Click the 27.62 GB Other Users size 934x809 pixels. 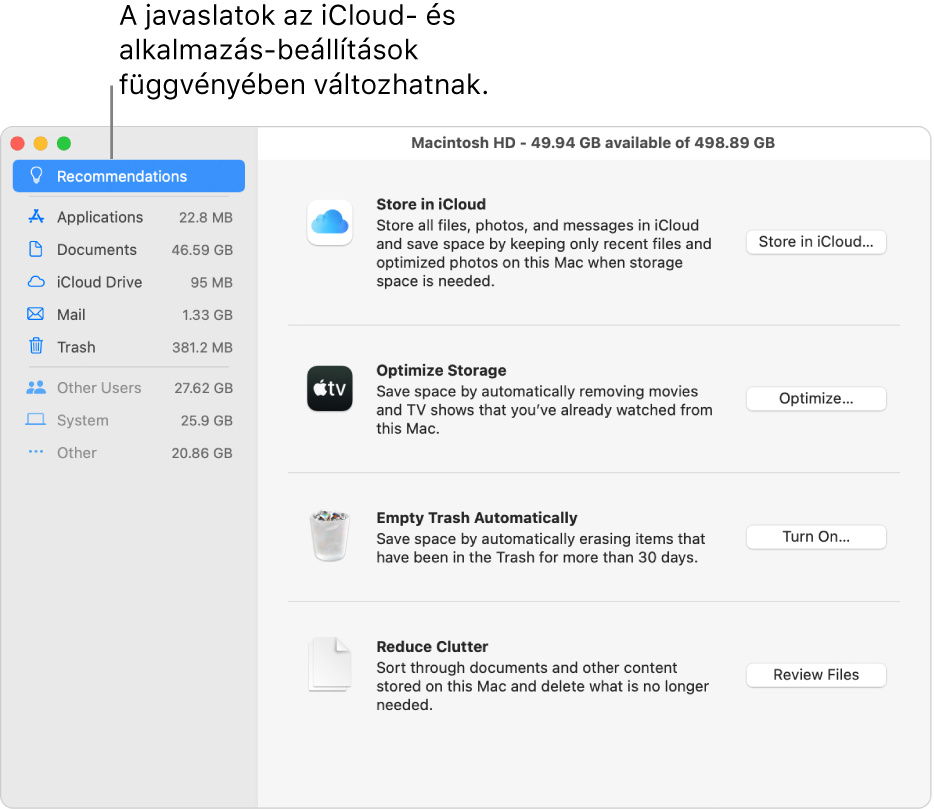203,388
